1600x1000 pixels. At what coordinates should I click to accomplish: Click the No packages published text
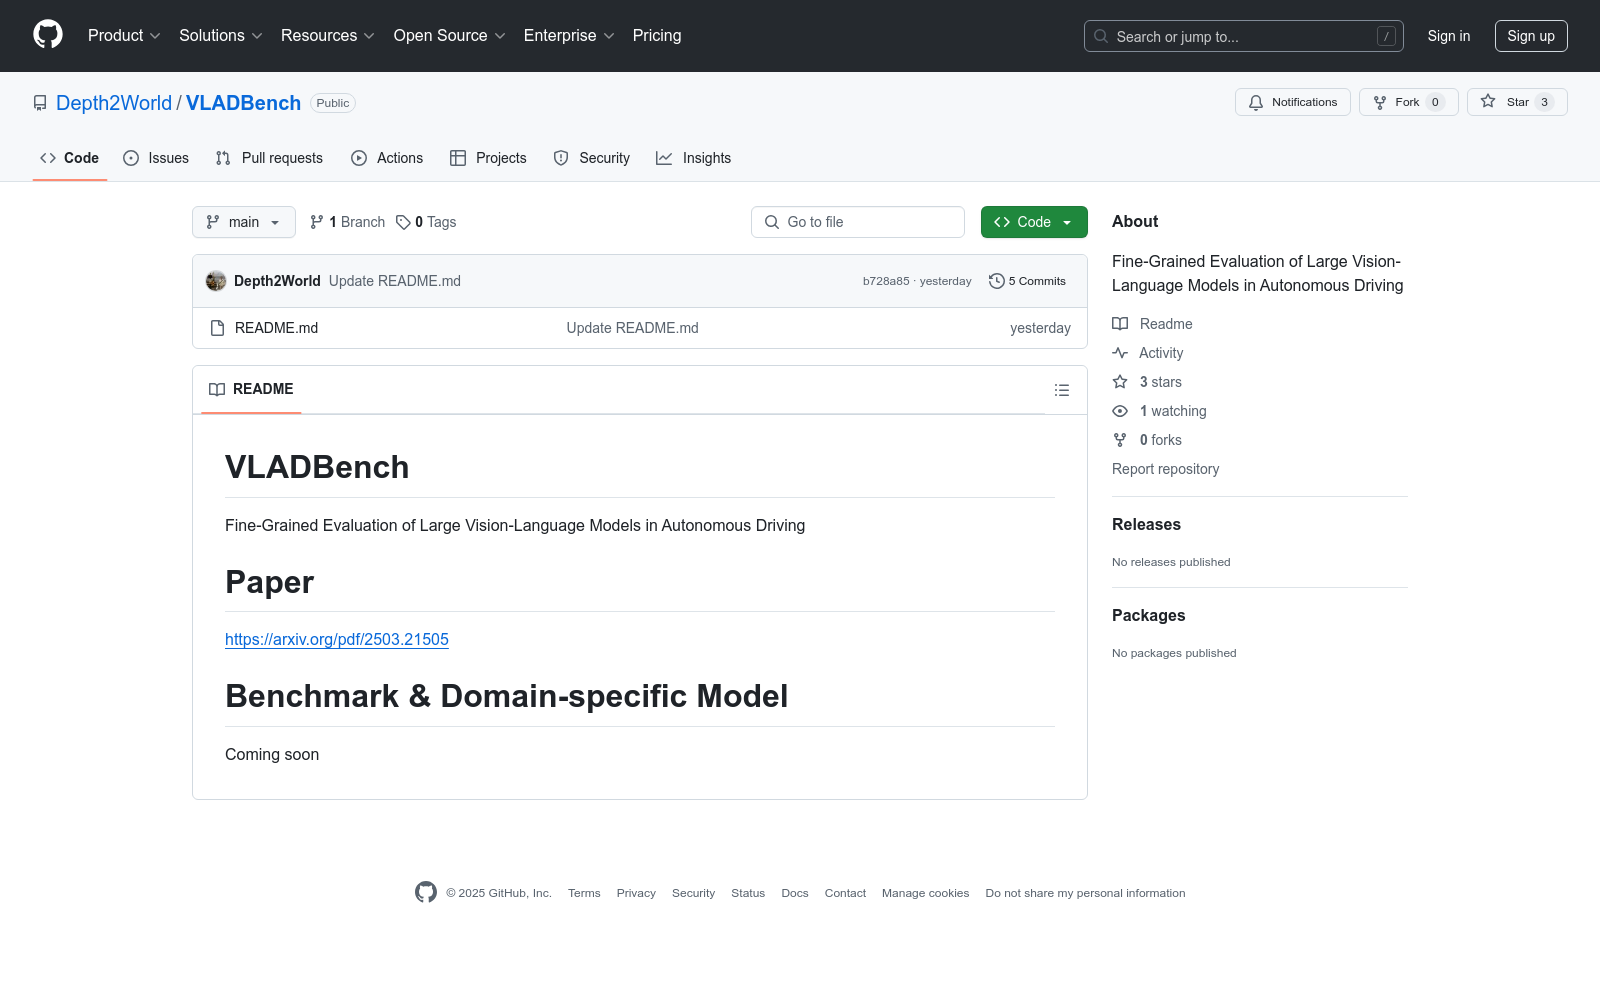1174,653
